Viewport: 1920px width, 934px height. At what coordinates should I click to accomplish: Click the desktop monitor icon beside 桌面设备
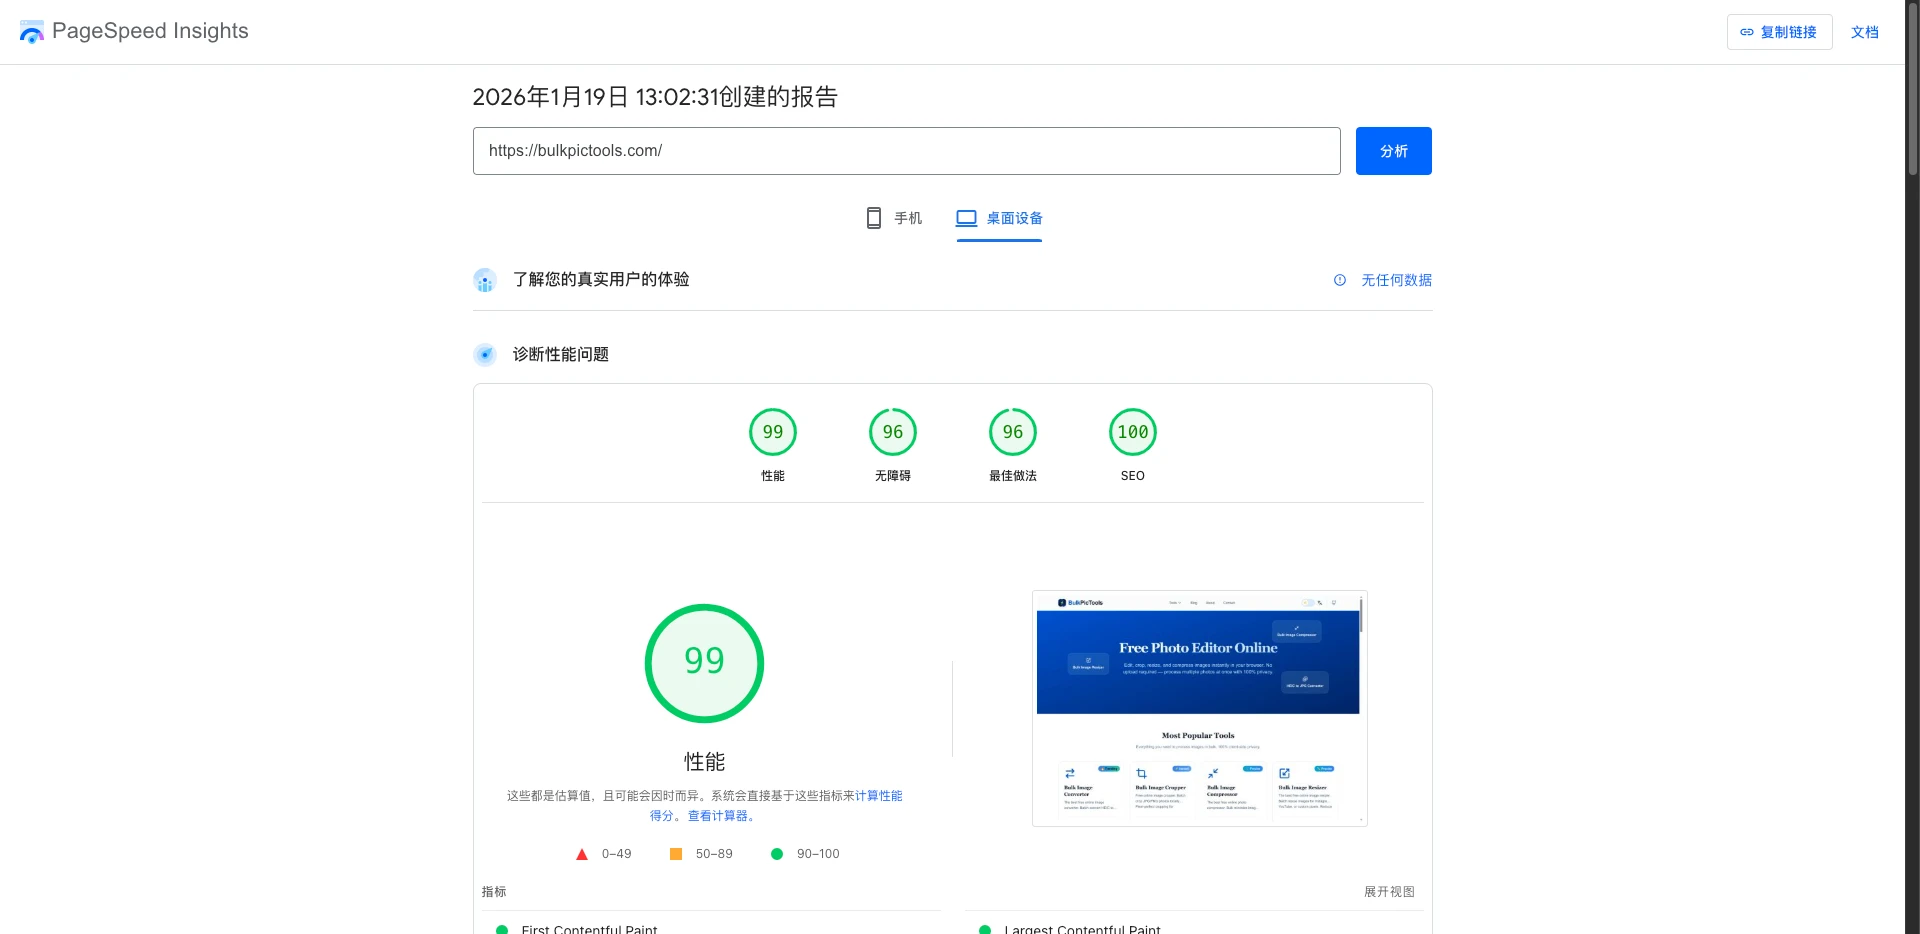(965, 217)
